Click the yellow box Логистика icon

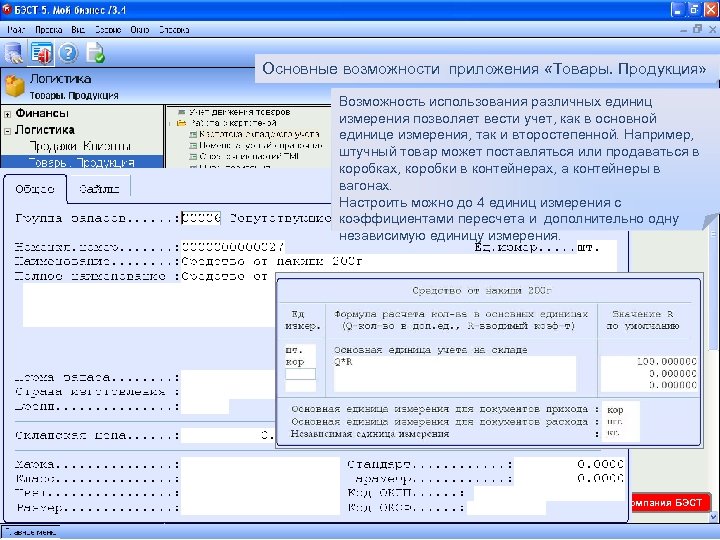15,86
